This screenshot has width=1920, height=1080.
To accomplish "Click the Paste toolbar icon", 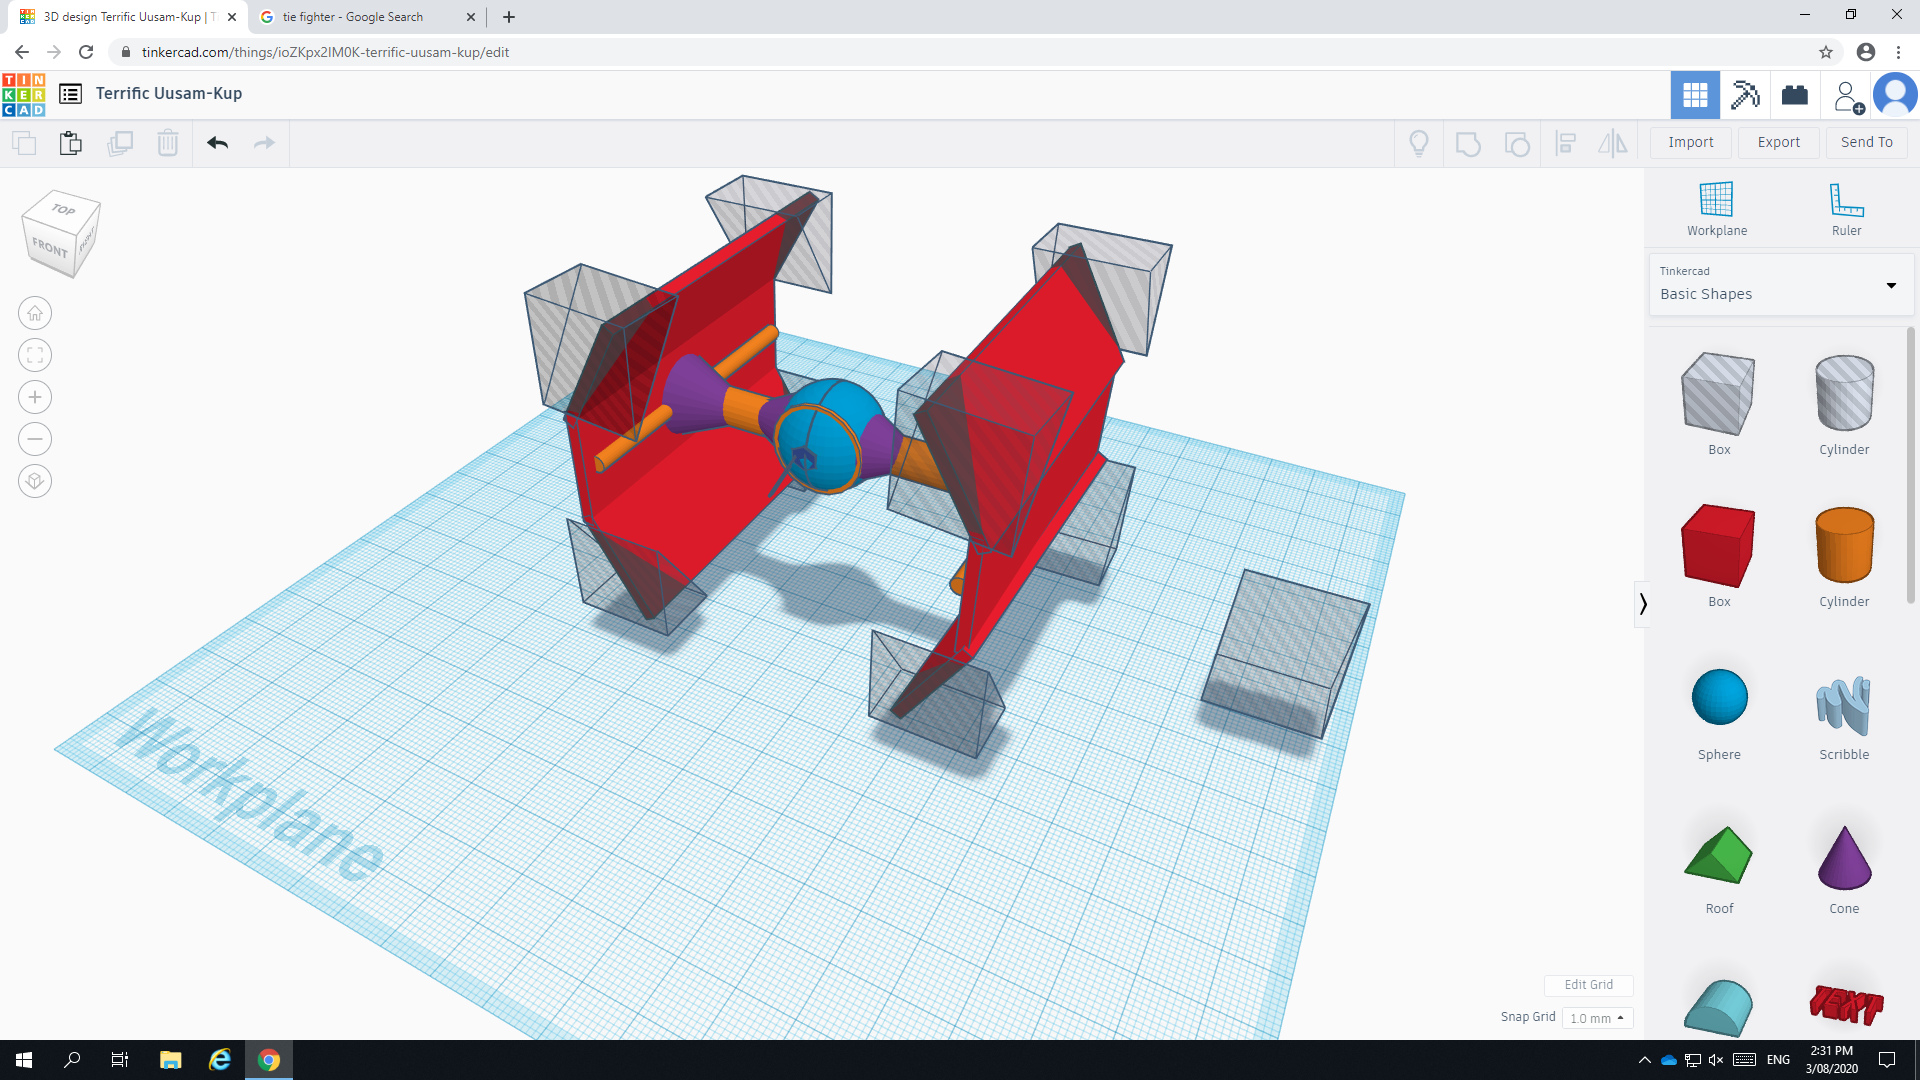I will pyautogui.click(x=71, y=143).
